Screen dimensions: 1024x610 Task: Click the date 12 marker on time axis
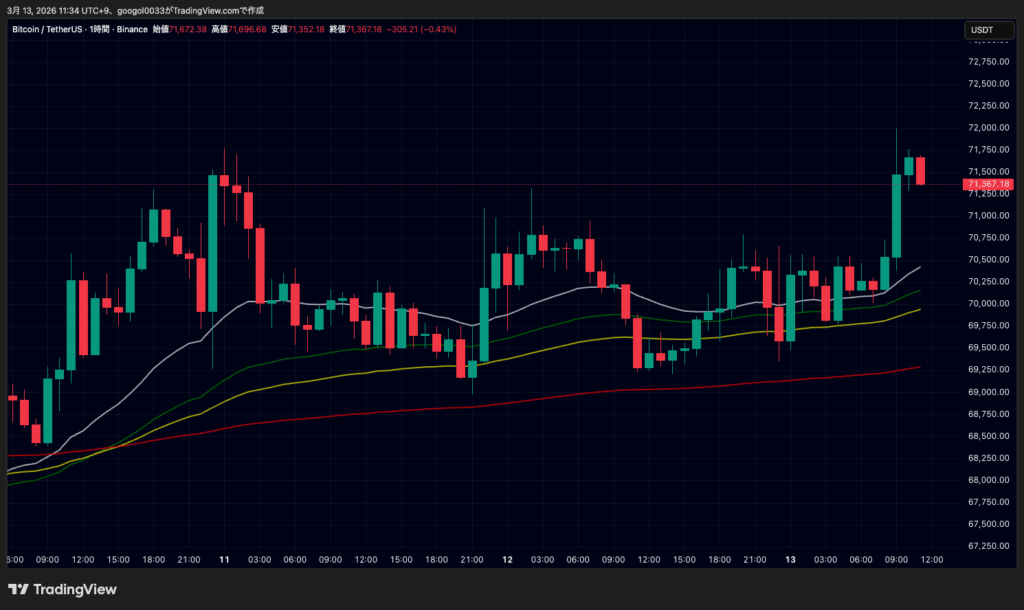(507, 560)
